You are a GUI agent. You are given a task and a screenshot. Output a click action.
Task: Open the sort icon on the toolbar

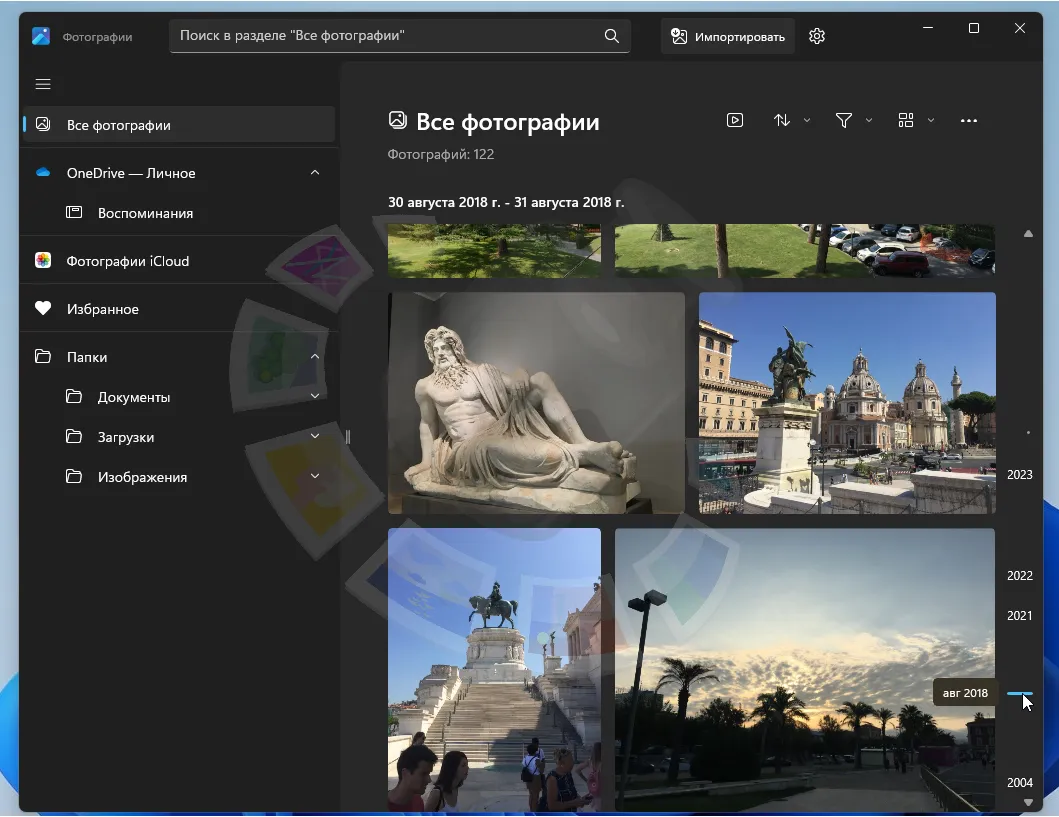(782, 120)
